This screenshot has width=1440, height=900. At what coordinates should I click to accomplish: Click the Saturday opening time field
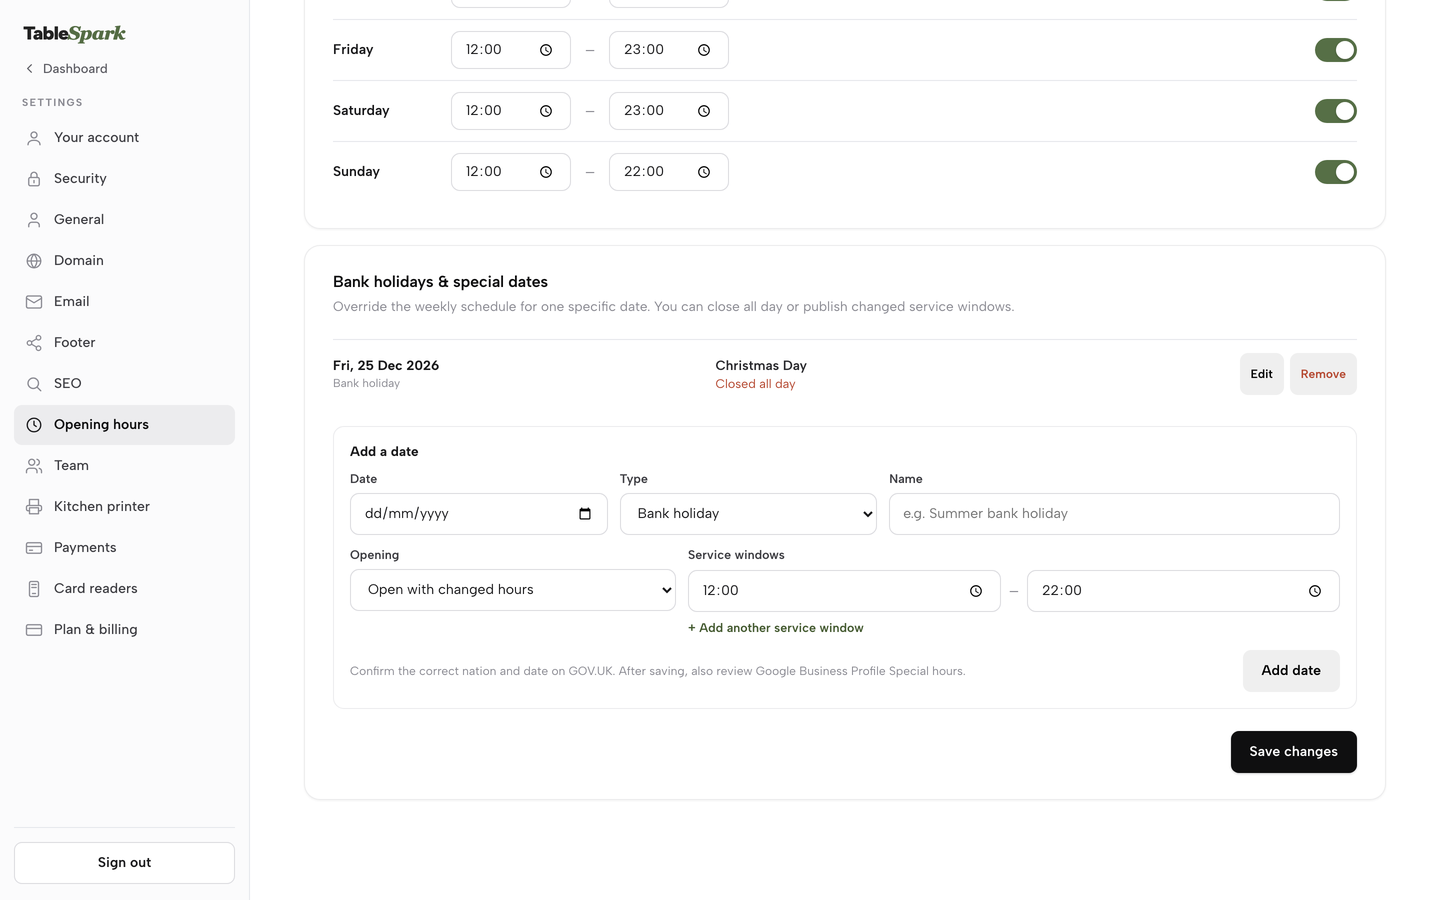[x=511, y=111]
